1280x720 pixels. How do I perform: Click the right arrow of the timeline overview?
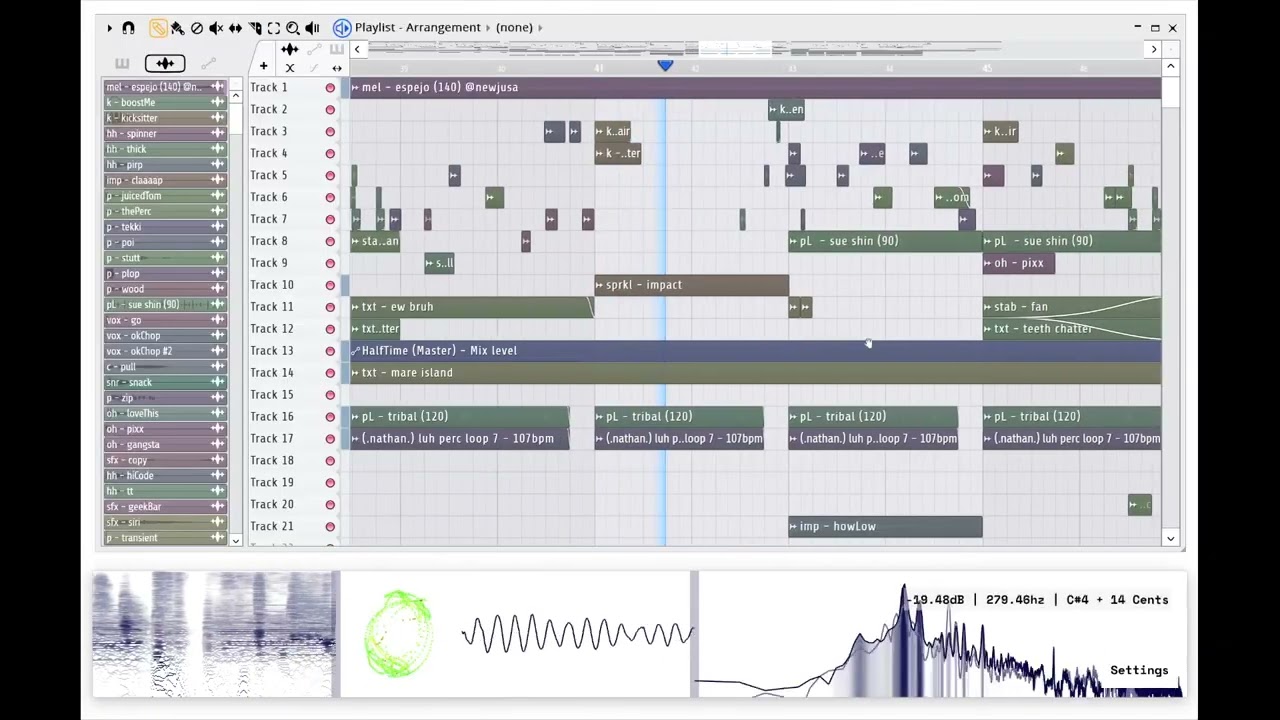1154,49
